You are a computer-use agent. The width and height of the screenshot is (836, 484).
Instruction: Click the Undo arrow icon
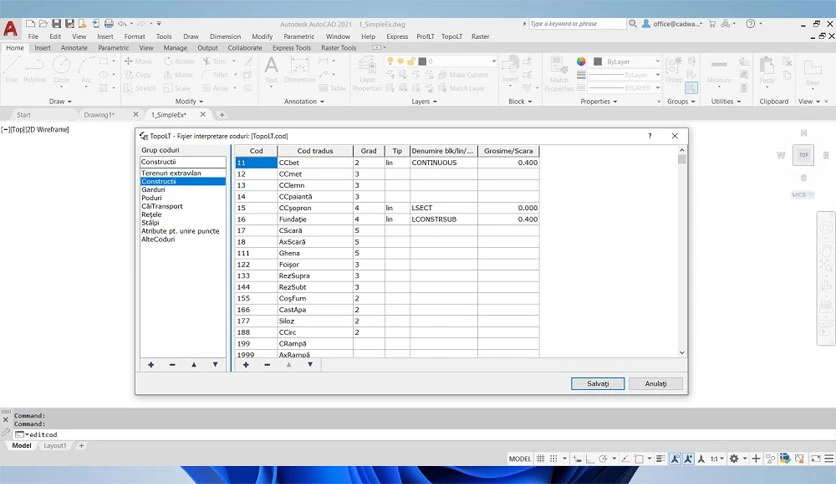[122, 23]
